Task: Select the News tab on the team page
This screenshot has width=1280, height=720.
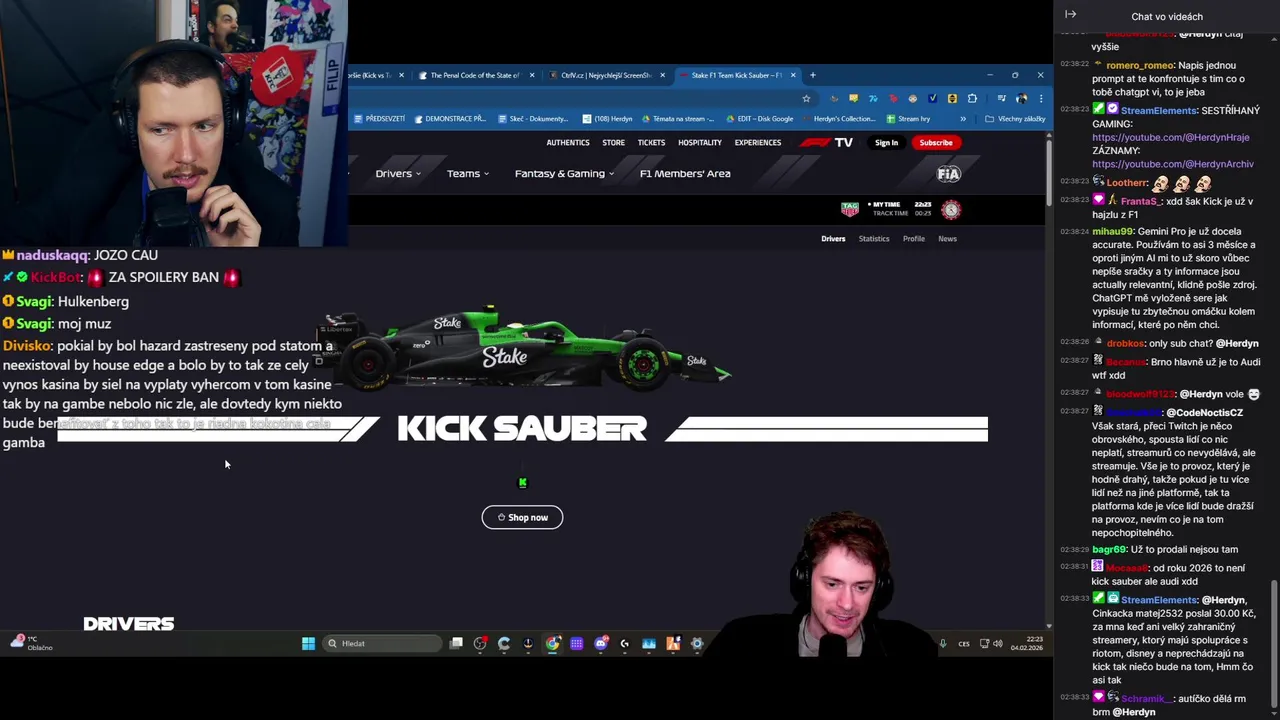Action: click(x=947, y=238)
